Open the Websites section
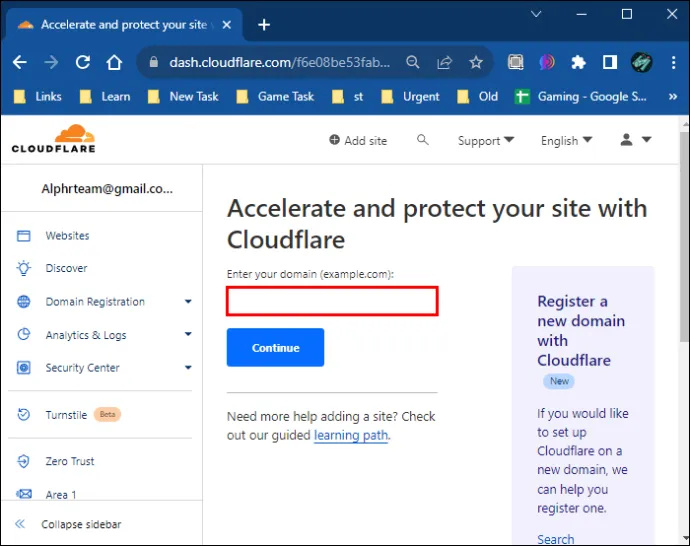 pyautogui.click(x=67, y=236)
